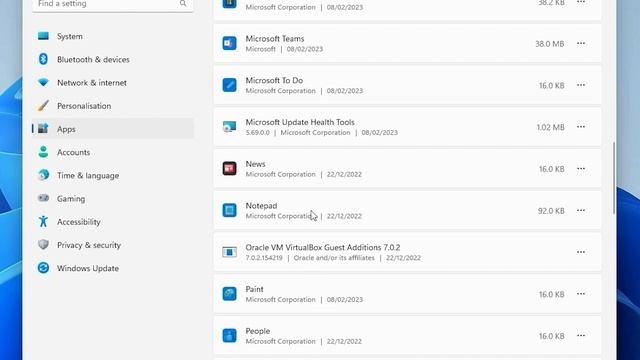Click the System monitor icon
The height and width of the screenshot is (360, 640).
click(x=43, y=36)
